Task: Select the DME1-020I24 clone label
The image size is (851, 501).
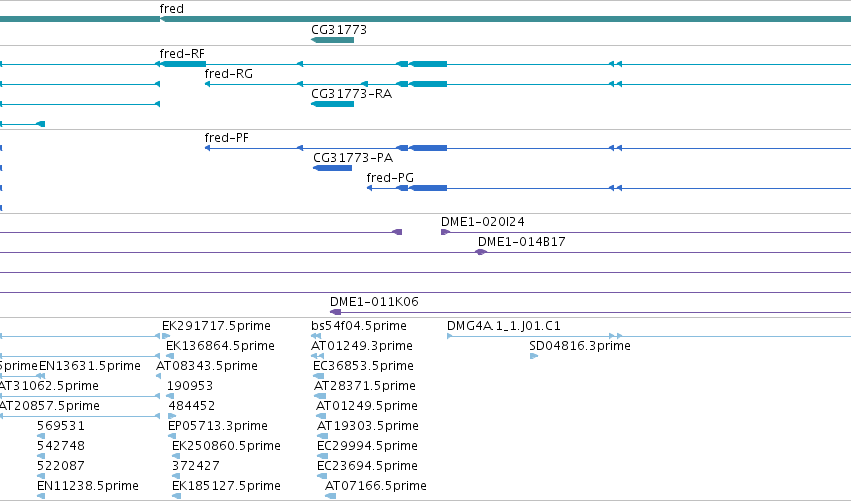Action: (x=482, y=221)
